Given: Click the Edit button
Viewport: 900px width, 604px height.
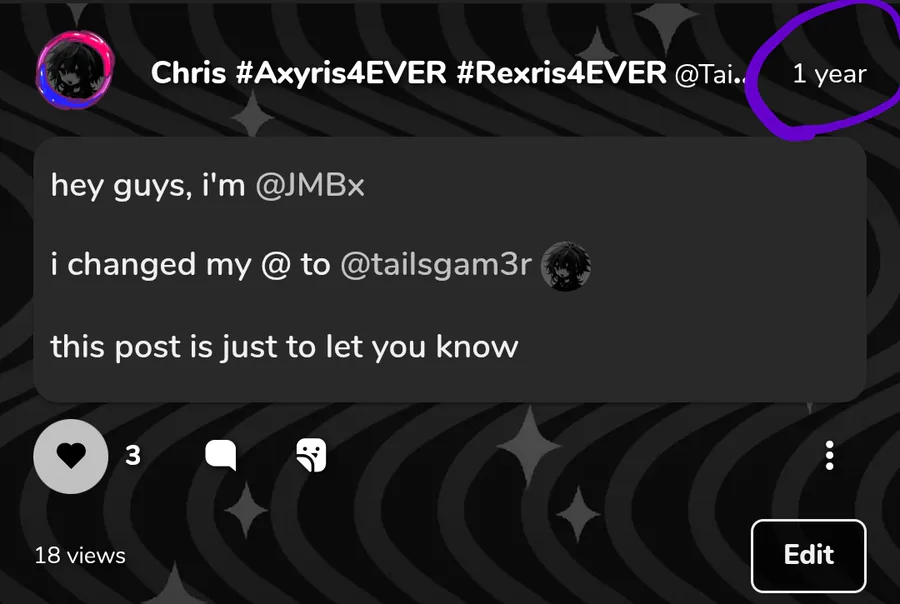Looking at the screenshot, I should [x=808, y=555].
